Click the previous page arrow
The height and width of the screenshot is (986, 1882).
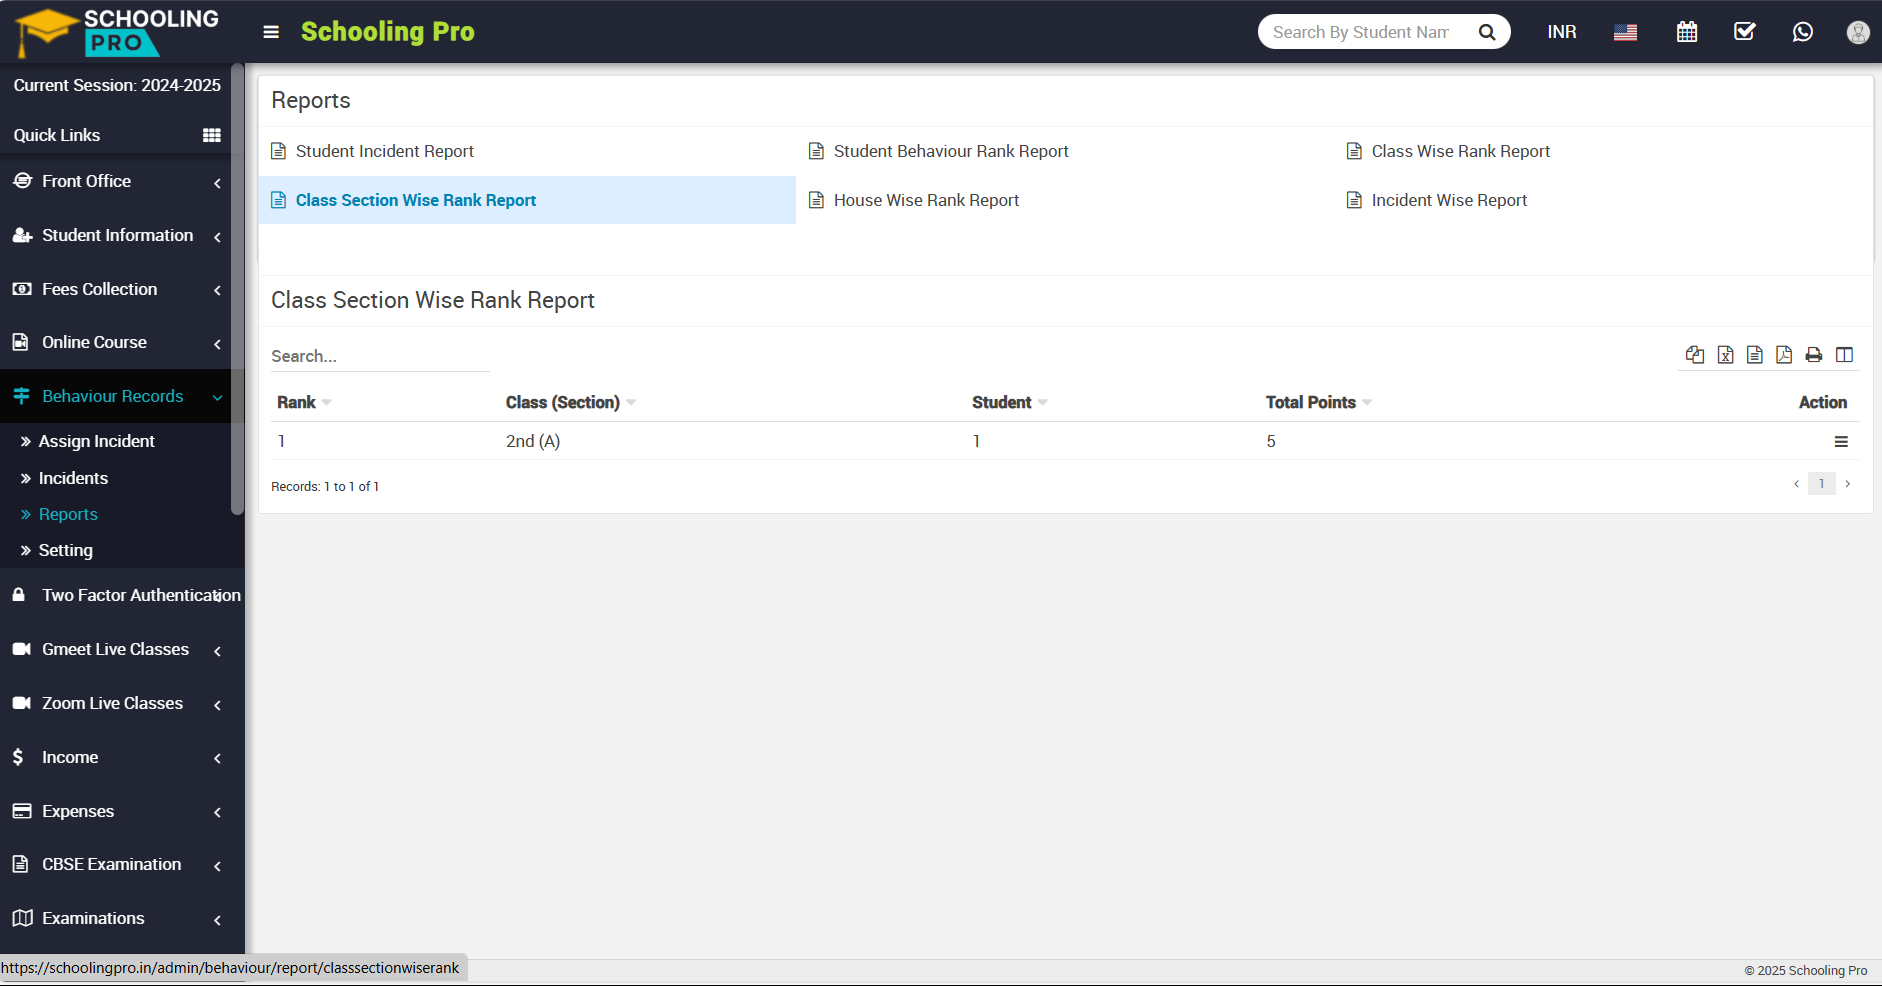point(1797,484)
